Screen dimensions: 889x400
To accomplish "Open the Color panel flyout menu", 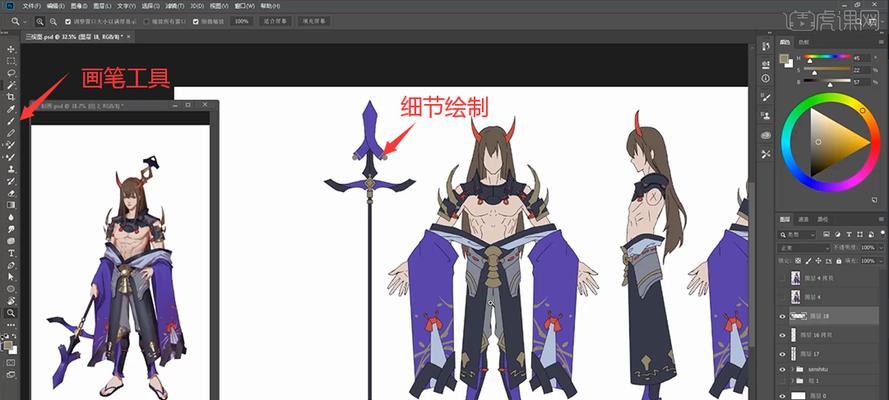I will 879,42.
